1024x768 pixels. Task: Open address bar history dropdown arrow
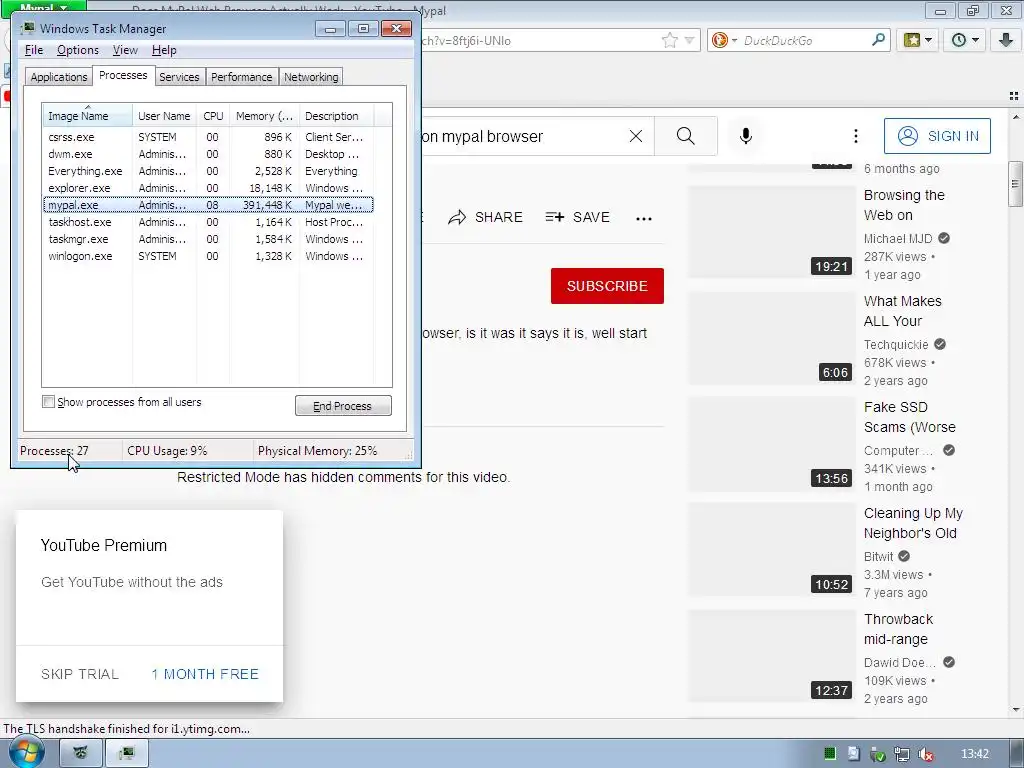(x=690, y=40)
